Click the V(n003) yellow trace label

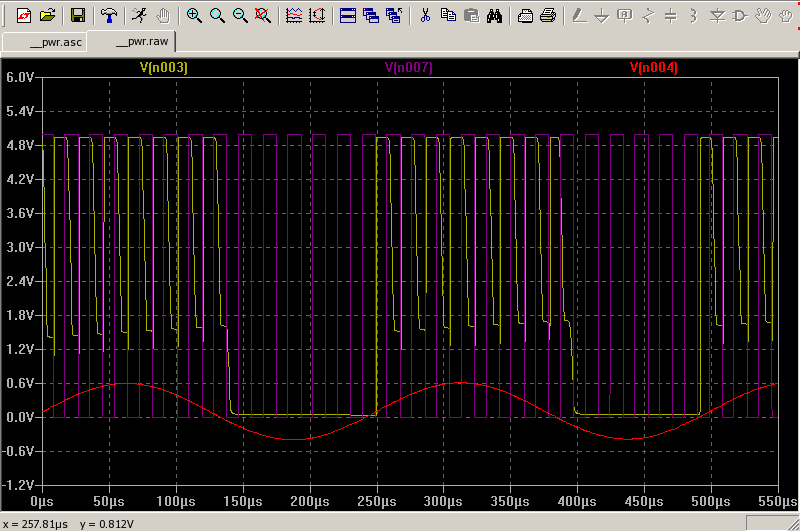164,67
